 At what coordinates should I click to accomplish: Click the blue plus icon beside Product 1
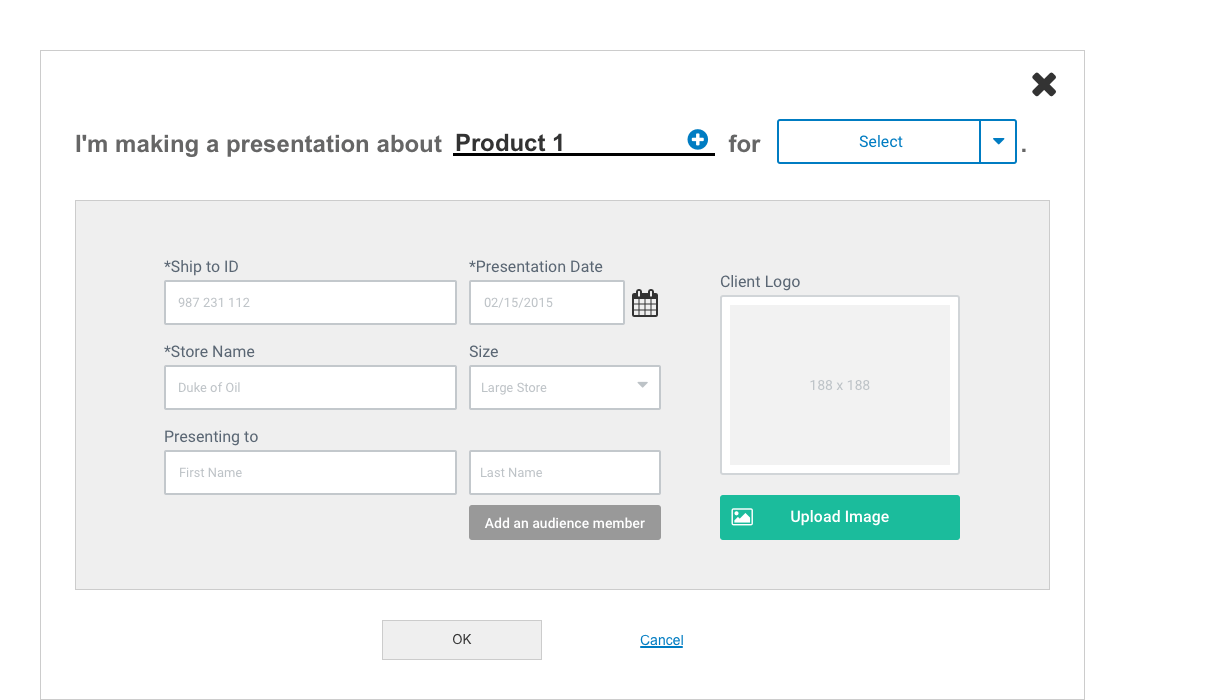click(x=698, y=140)
